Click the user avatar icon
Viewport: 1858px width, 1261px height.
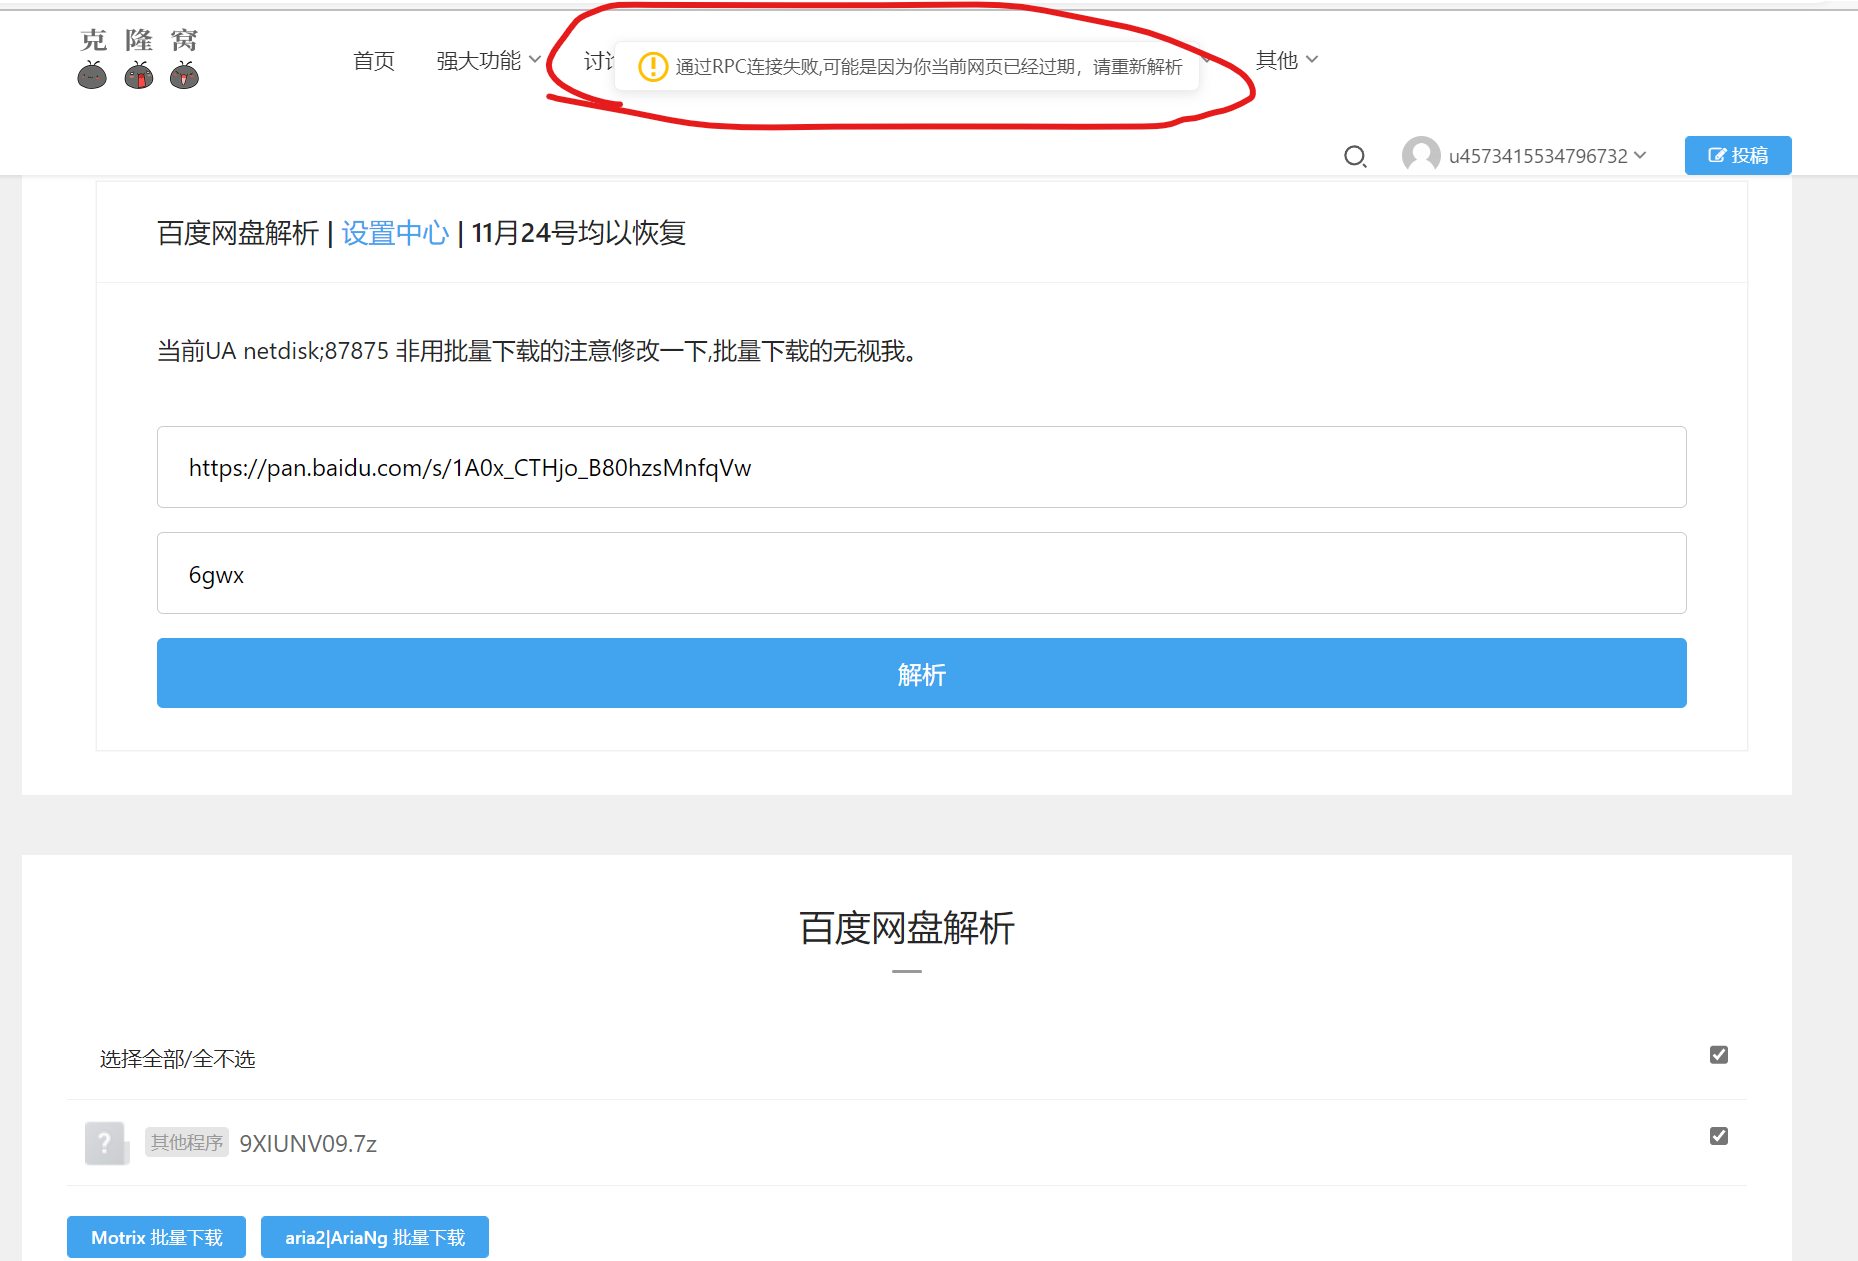tap(1421, 155)
